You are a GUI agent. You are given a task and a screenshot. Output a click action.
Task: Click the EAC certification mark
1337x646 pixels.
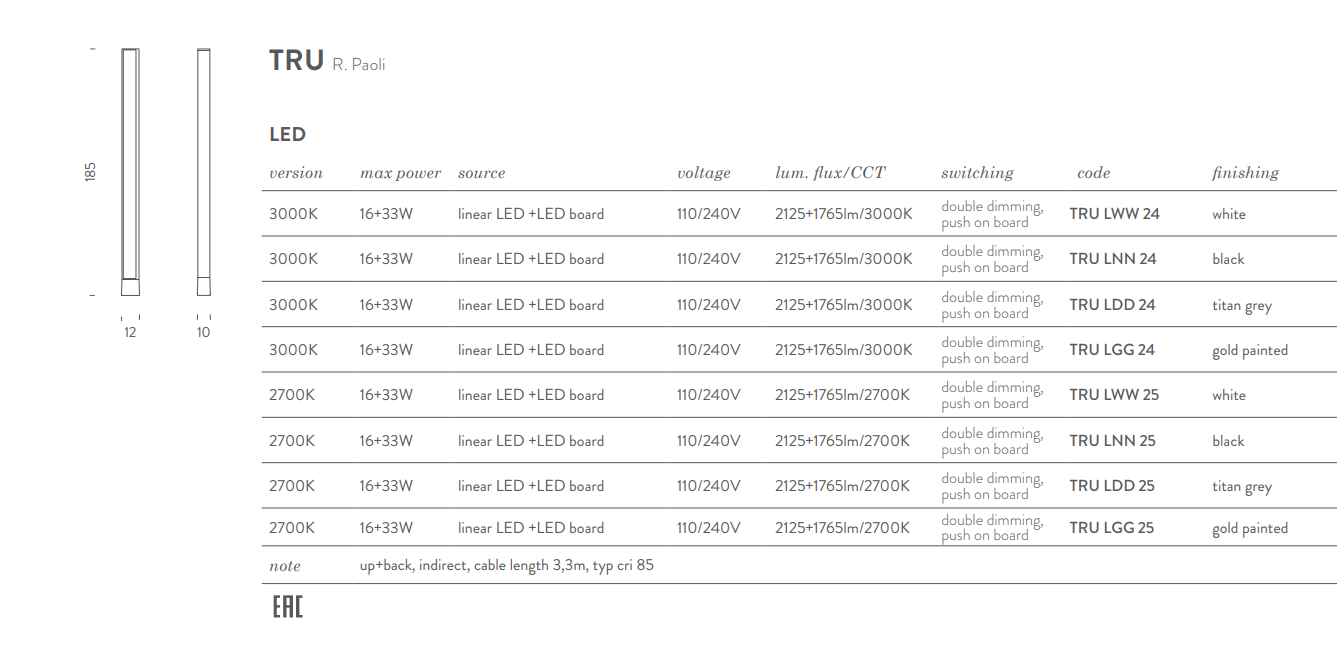point(288,606)
